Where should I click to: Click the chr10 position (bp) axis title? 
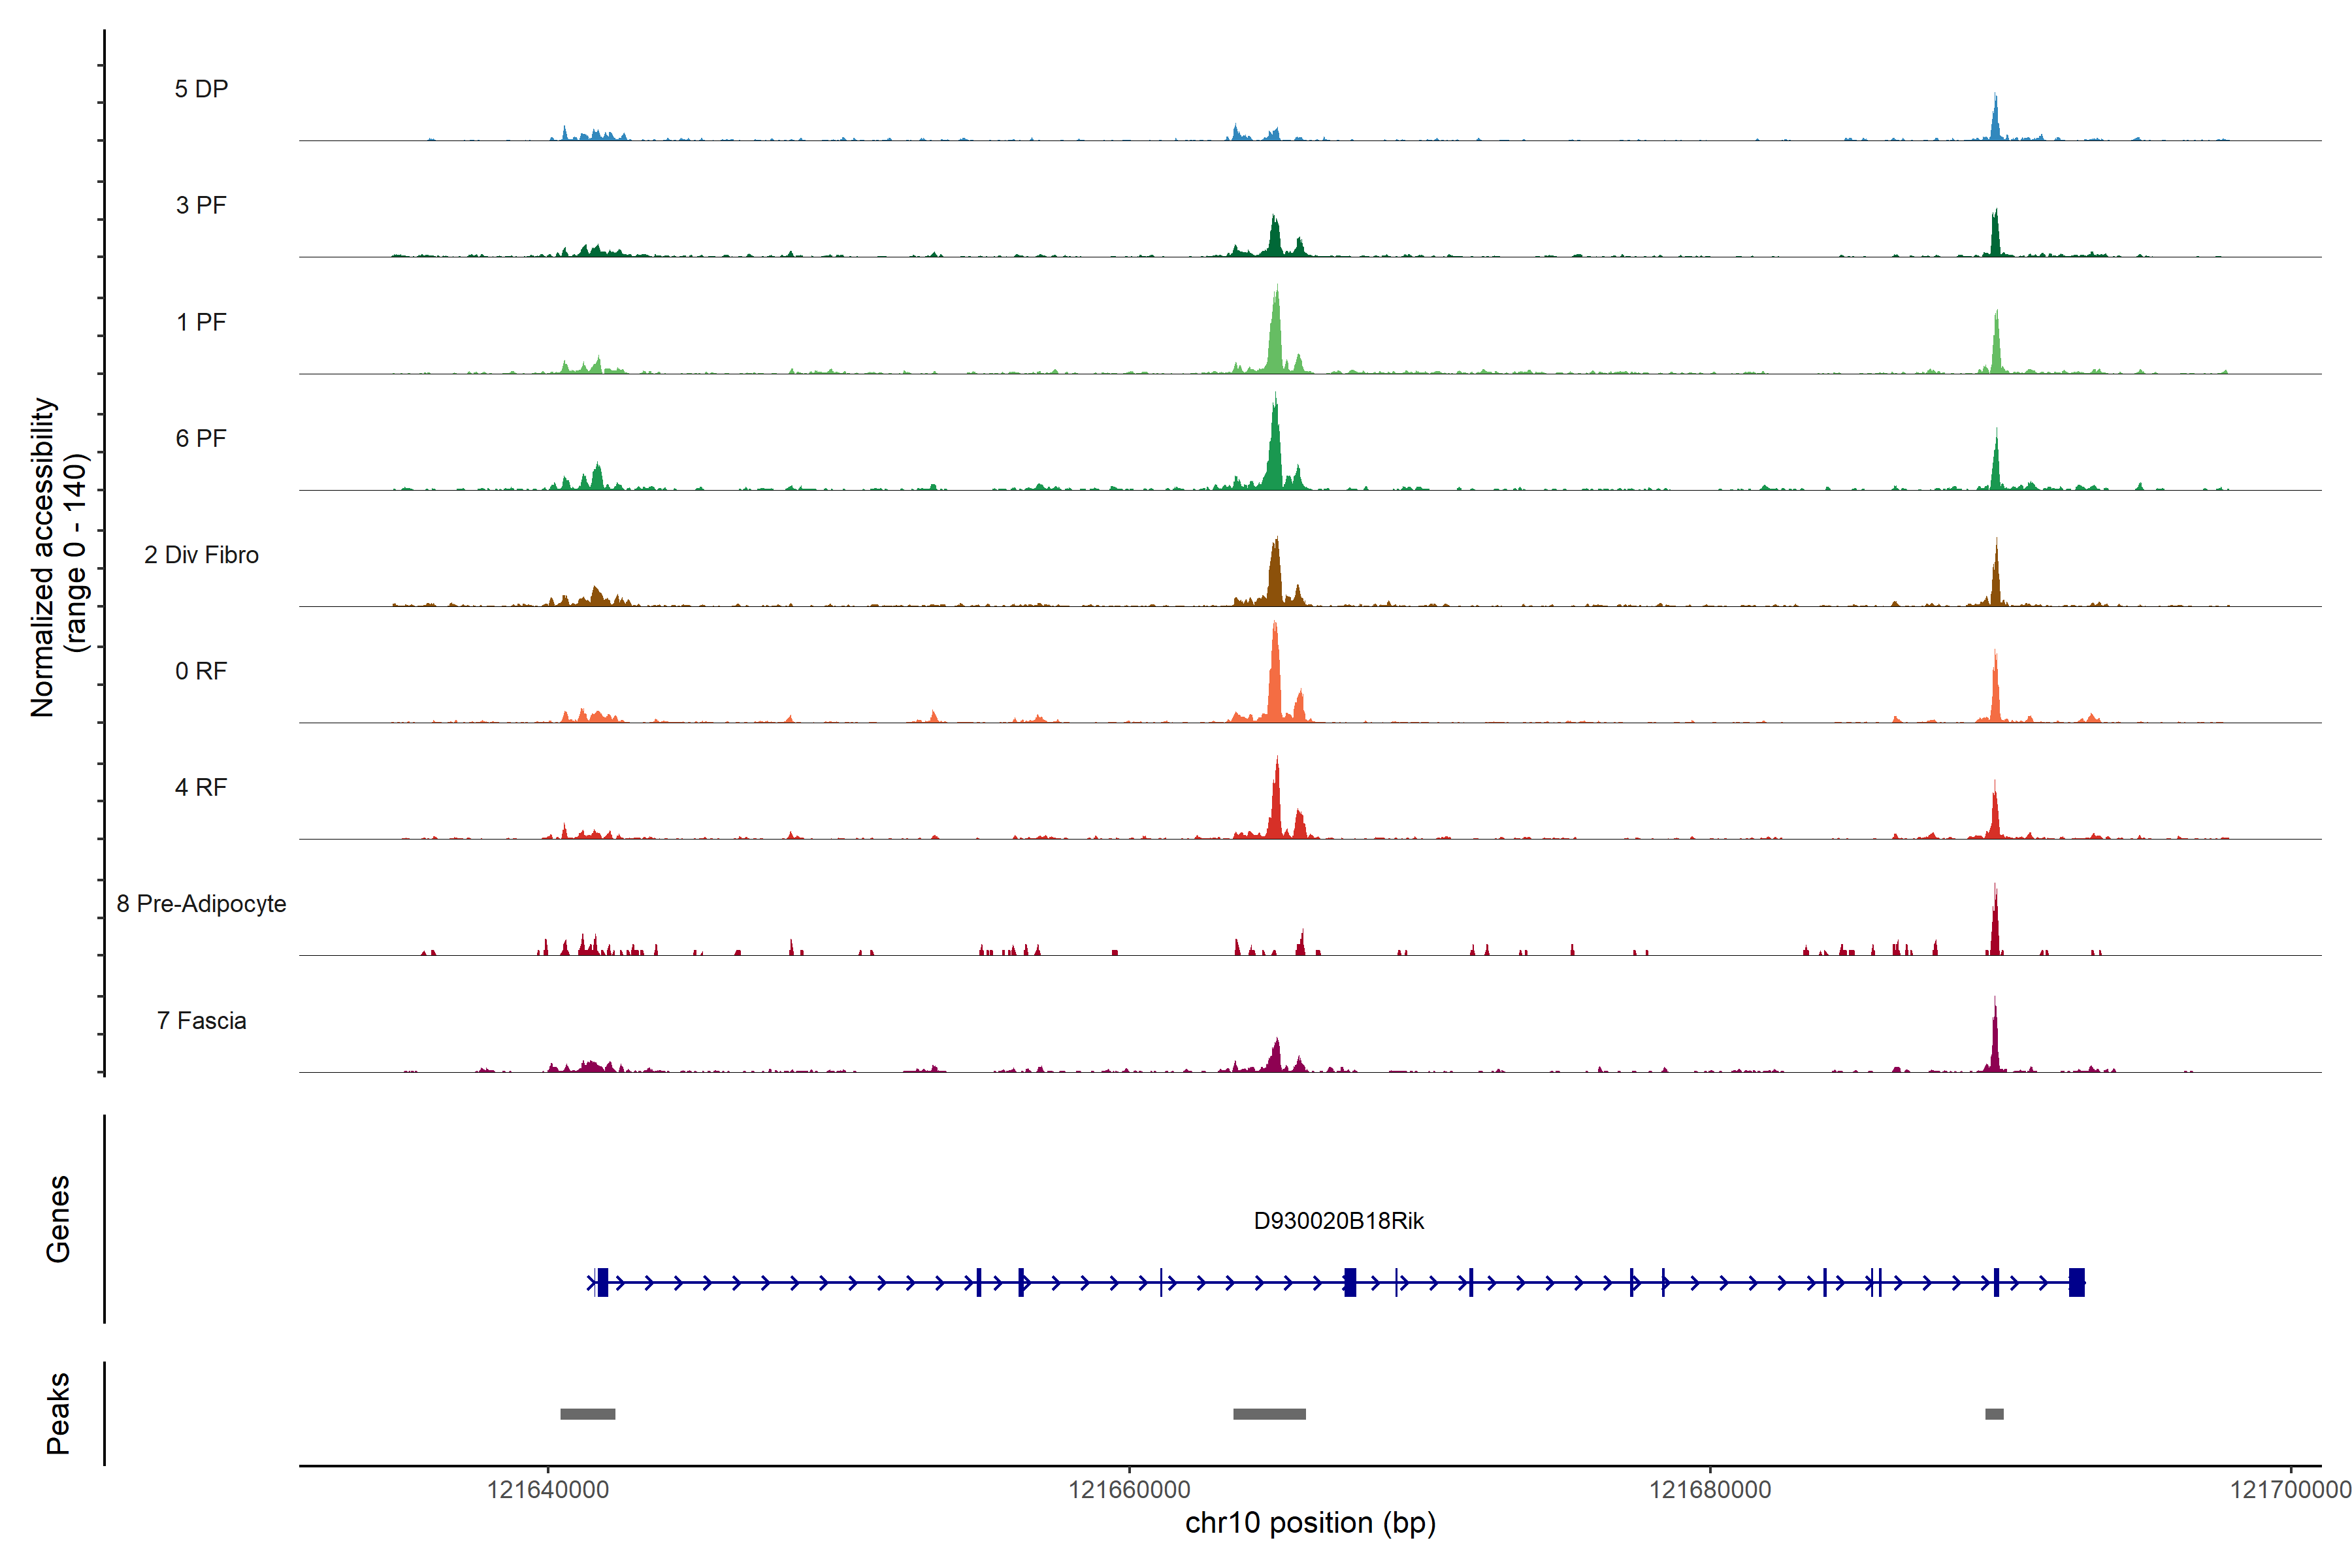tap(1310, 1523)
